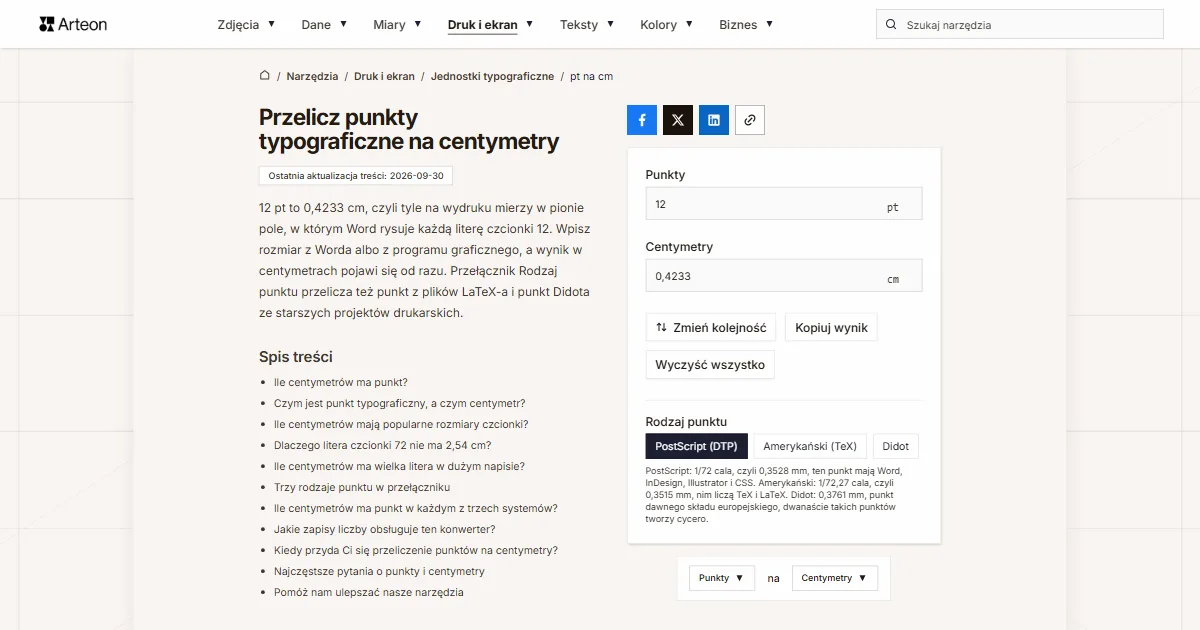This screenshot has width=1200, height=630.
Task: Open the Miary menu
Action: click(397, 24)
